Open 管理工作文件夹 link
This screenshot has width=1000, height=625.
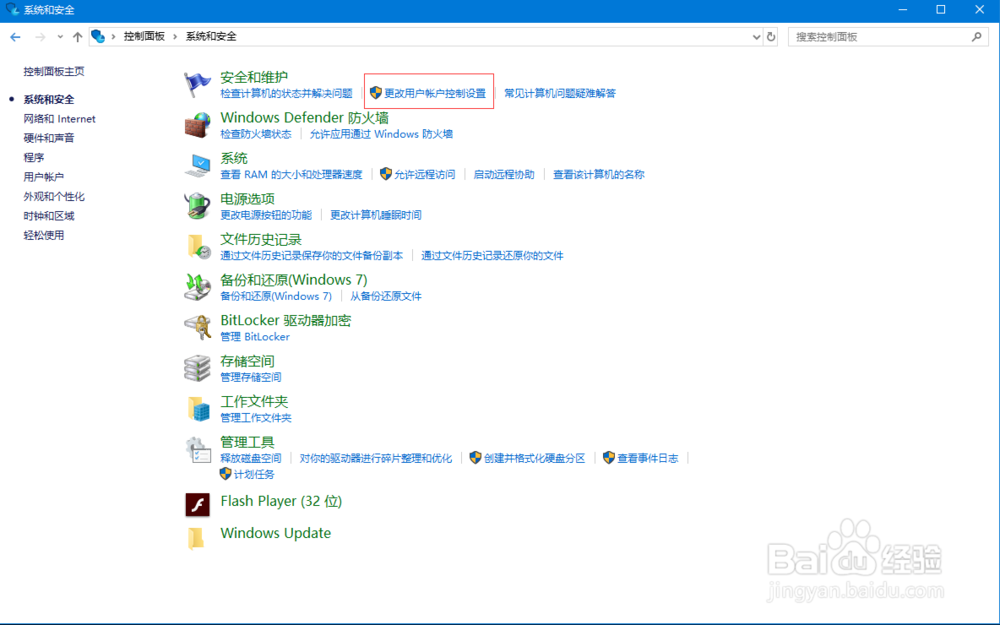[x=256, y=418]
